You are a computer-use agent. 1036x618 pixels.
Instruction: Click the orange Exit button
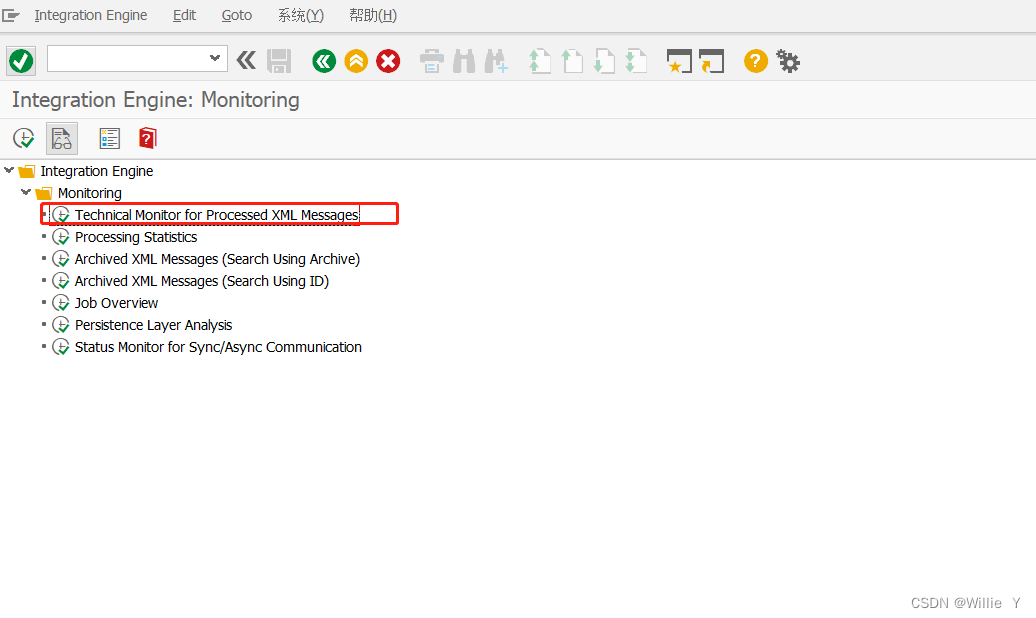[356, 61]
